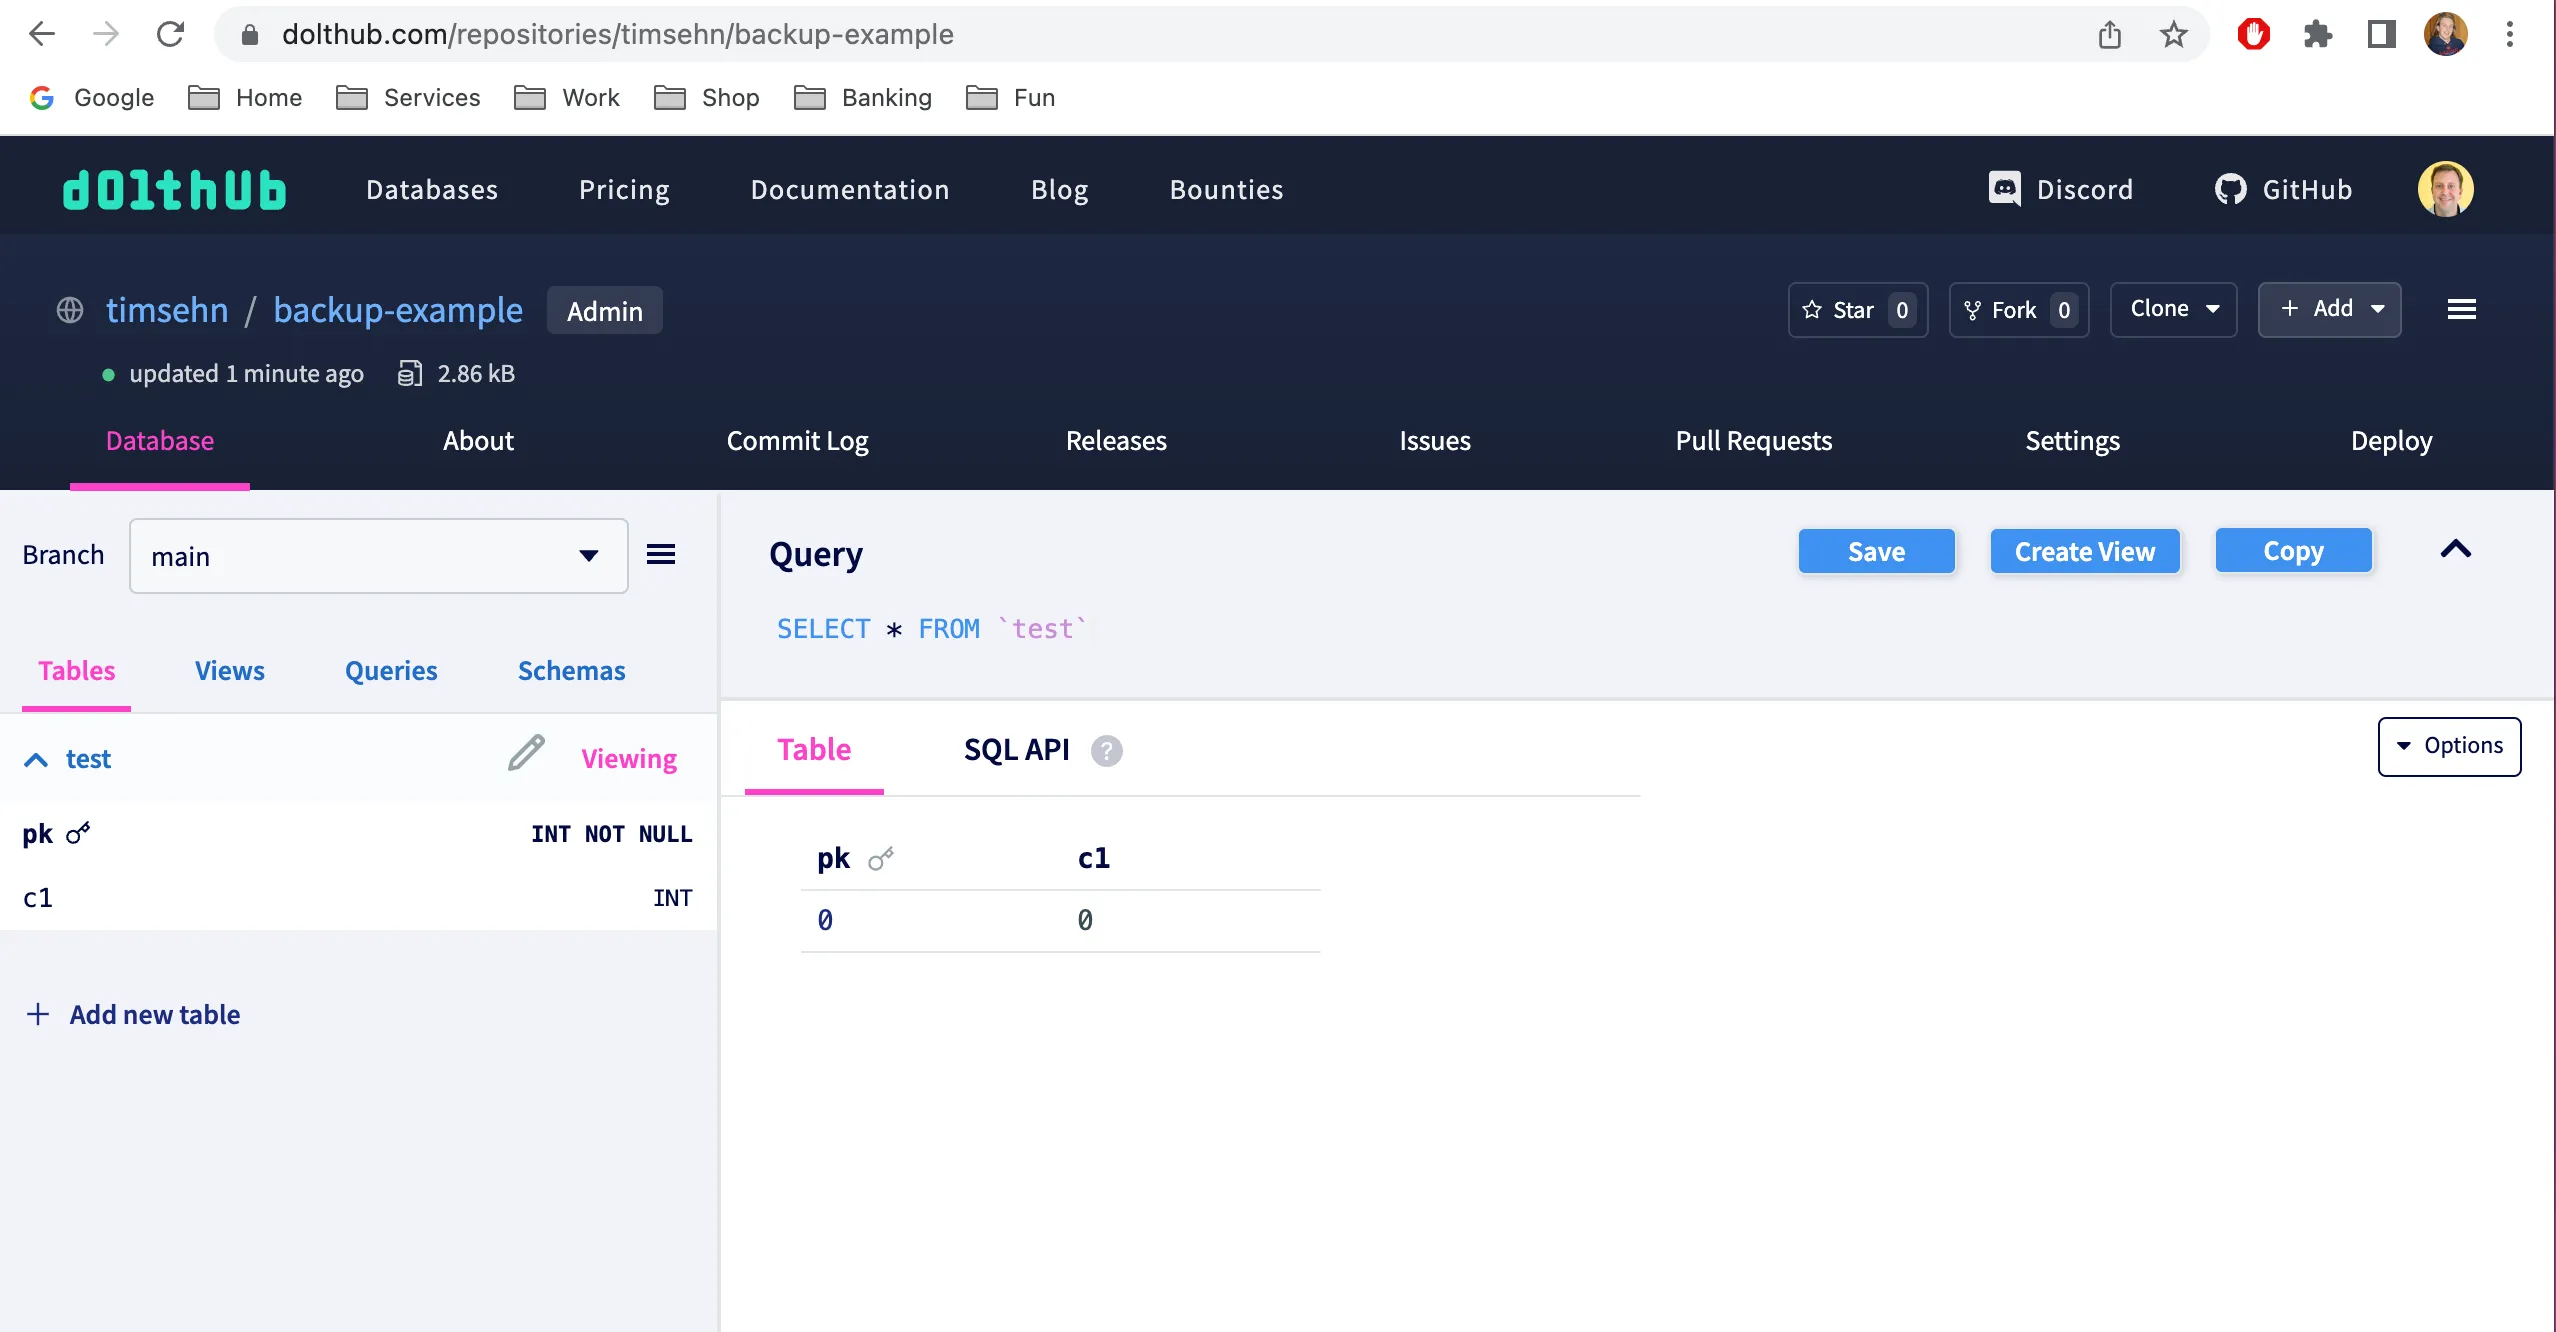The height and width of the screenshot is (1332, 2556).
Task: Click into the SQL query editor text
Action: (931, 629)
